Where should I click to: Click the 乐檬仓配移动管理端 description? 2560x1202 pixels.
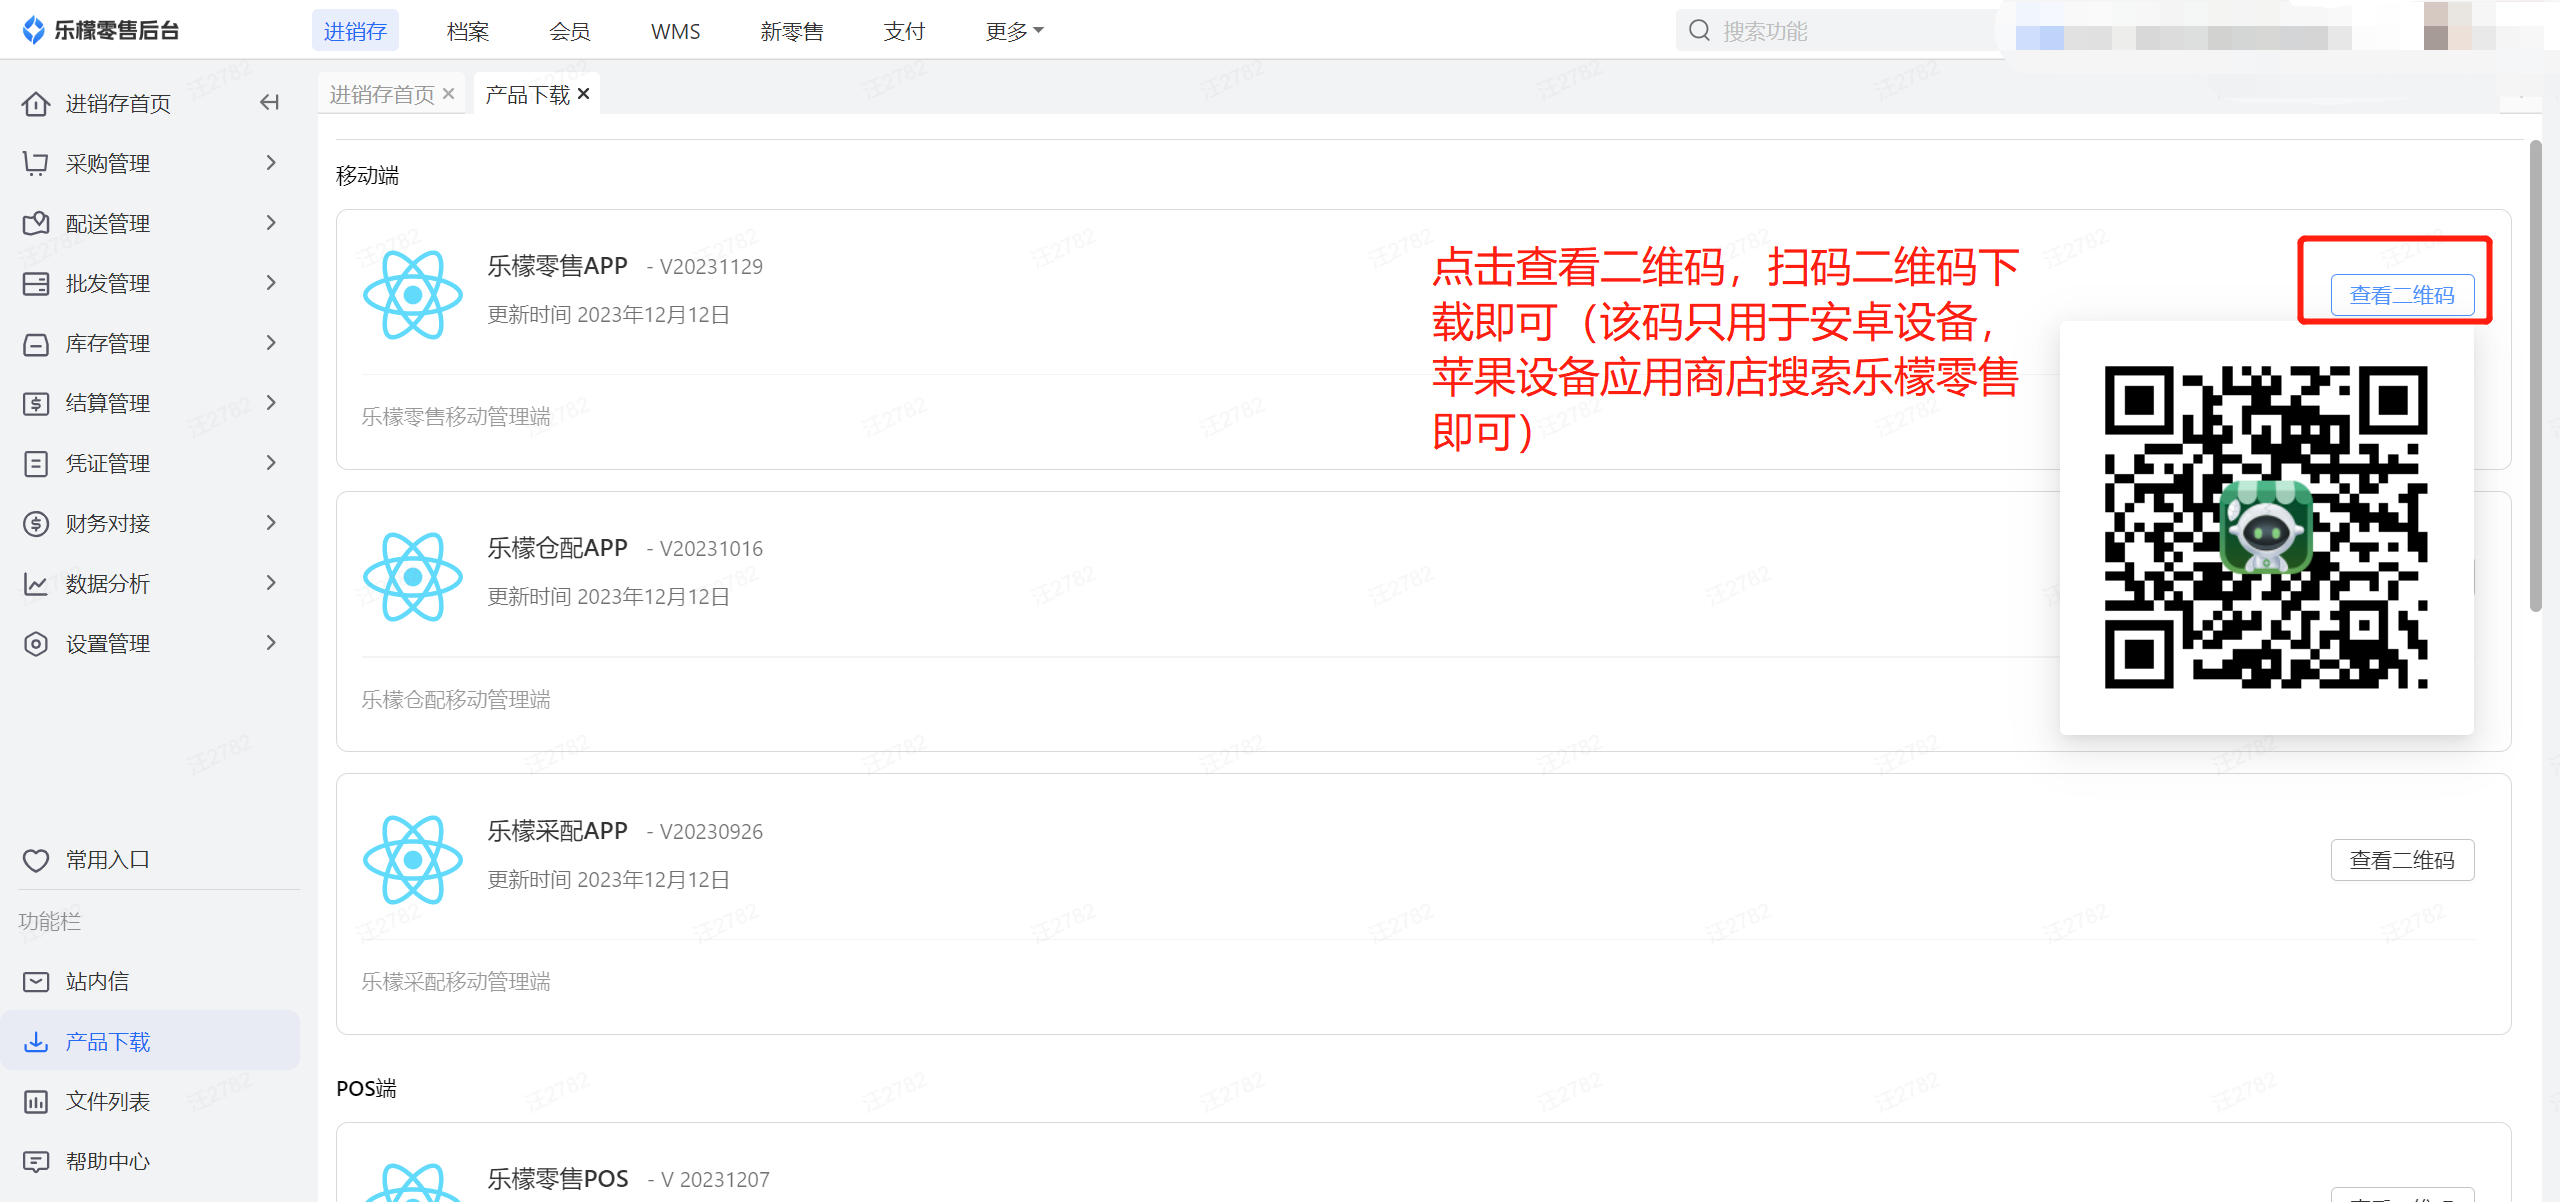[x=456, y=700]
